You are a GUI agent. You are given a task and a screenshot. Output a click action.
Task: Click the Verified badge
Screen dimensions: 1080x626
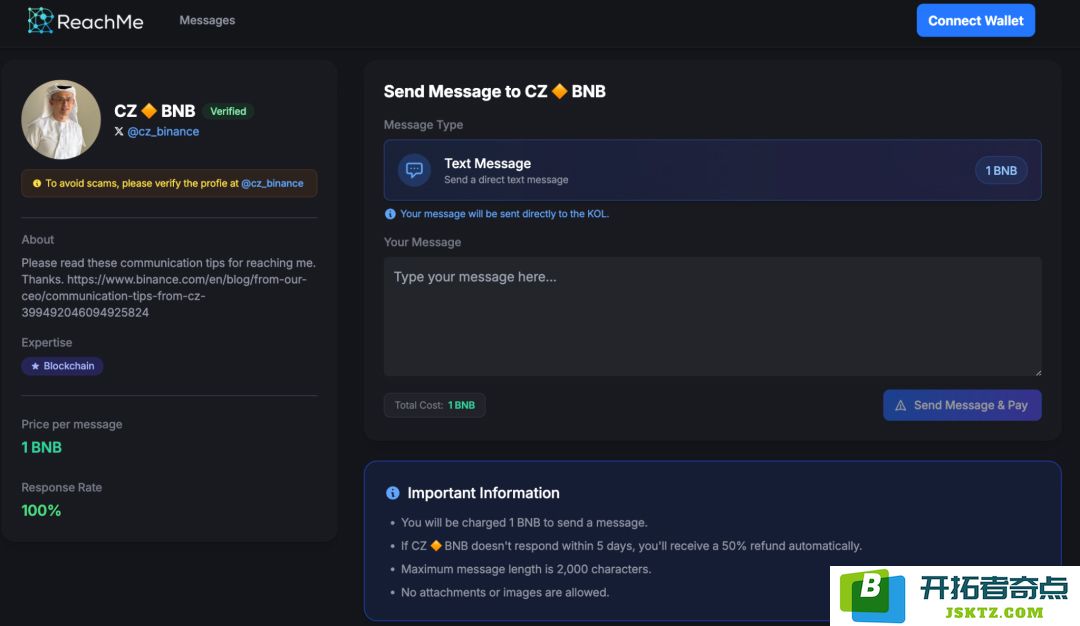(228, 111)
